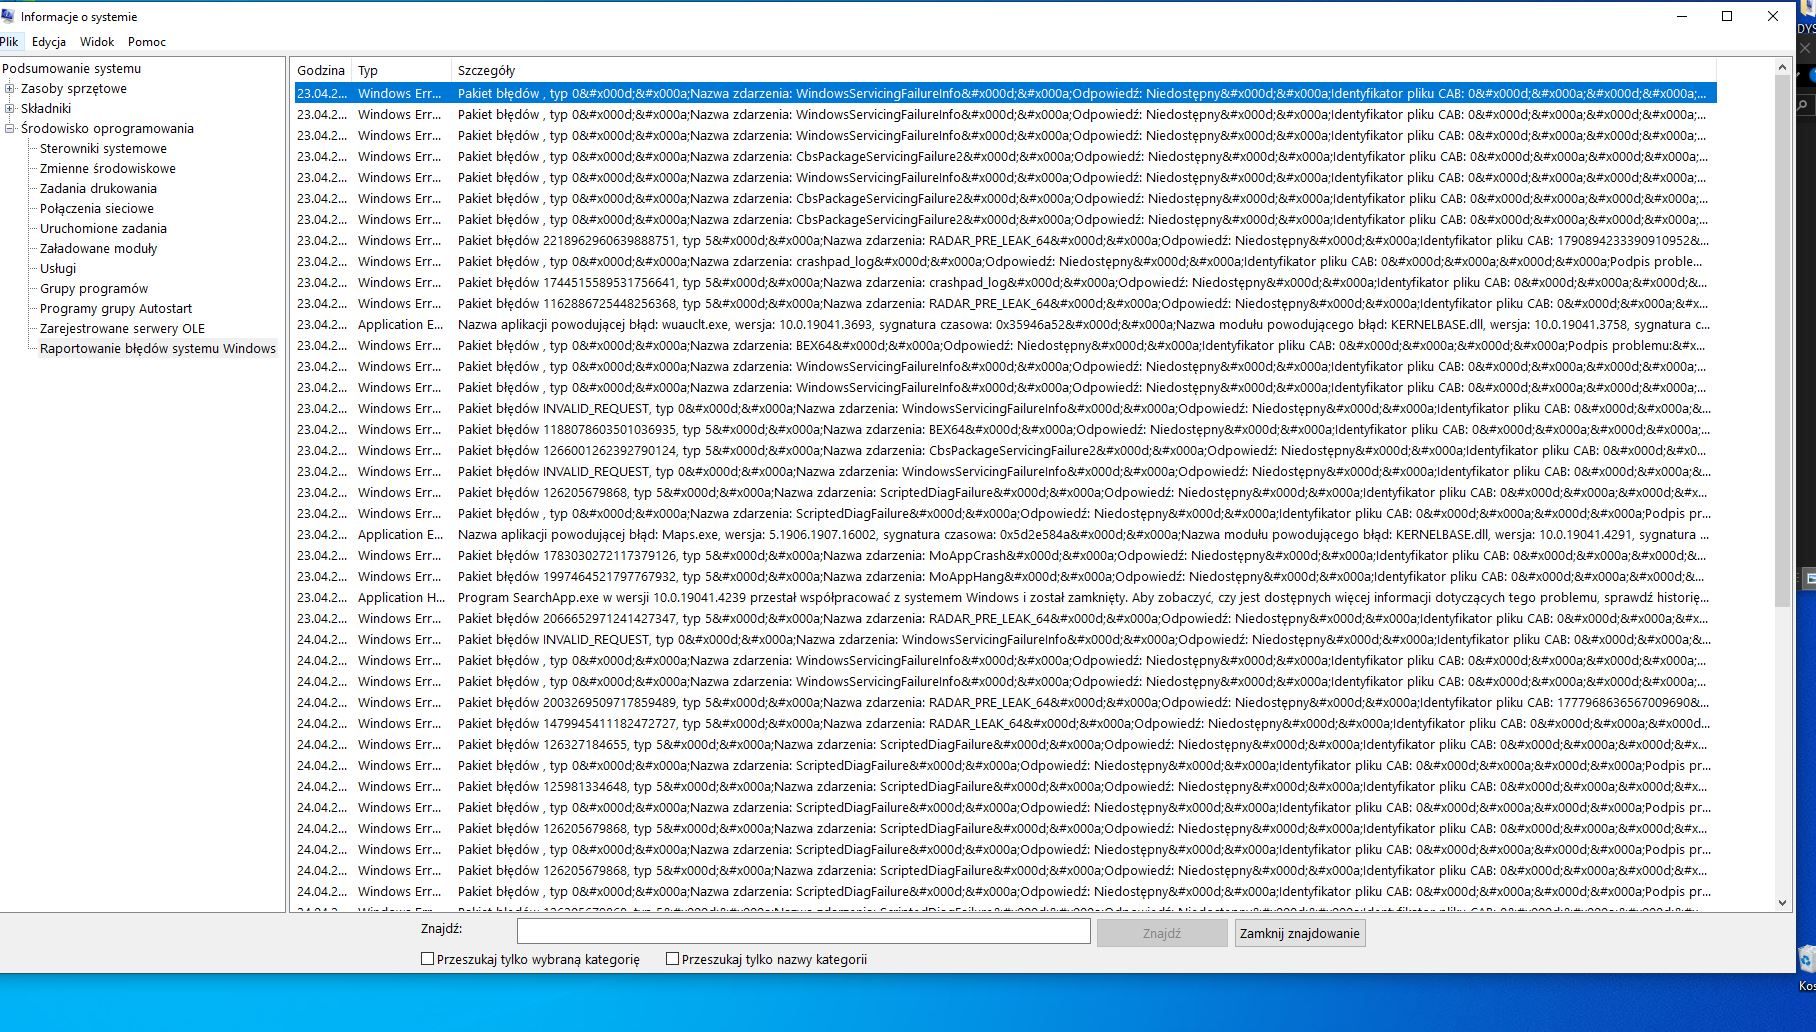Image resolution: width=1816 pixels, height=1032 pixels.
Task: Select the MoAppHang error row
Action: pyautogui.click(x=1005, y=576)
